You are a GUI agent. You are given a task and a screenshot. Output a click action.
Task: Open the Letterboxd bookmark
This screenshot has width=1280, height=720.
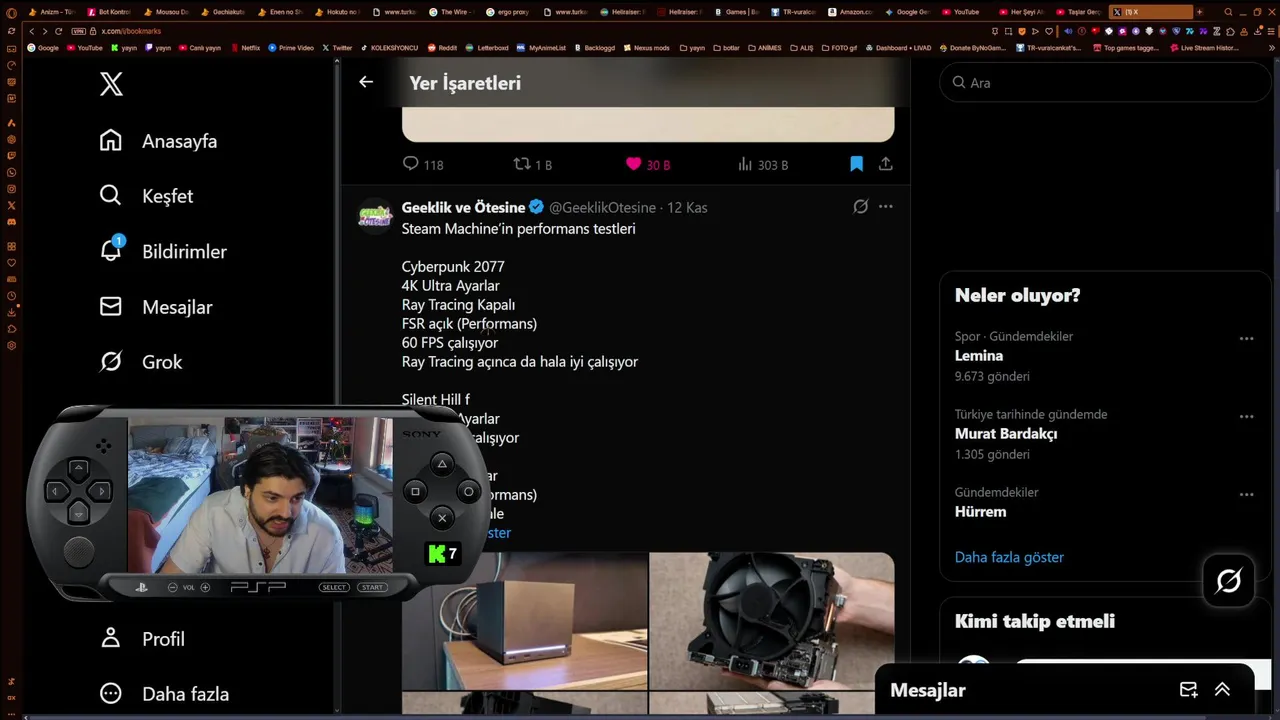click(487, 48)
